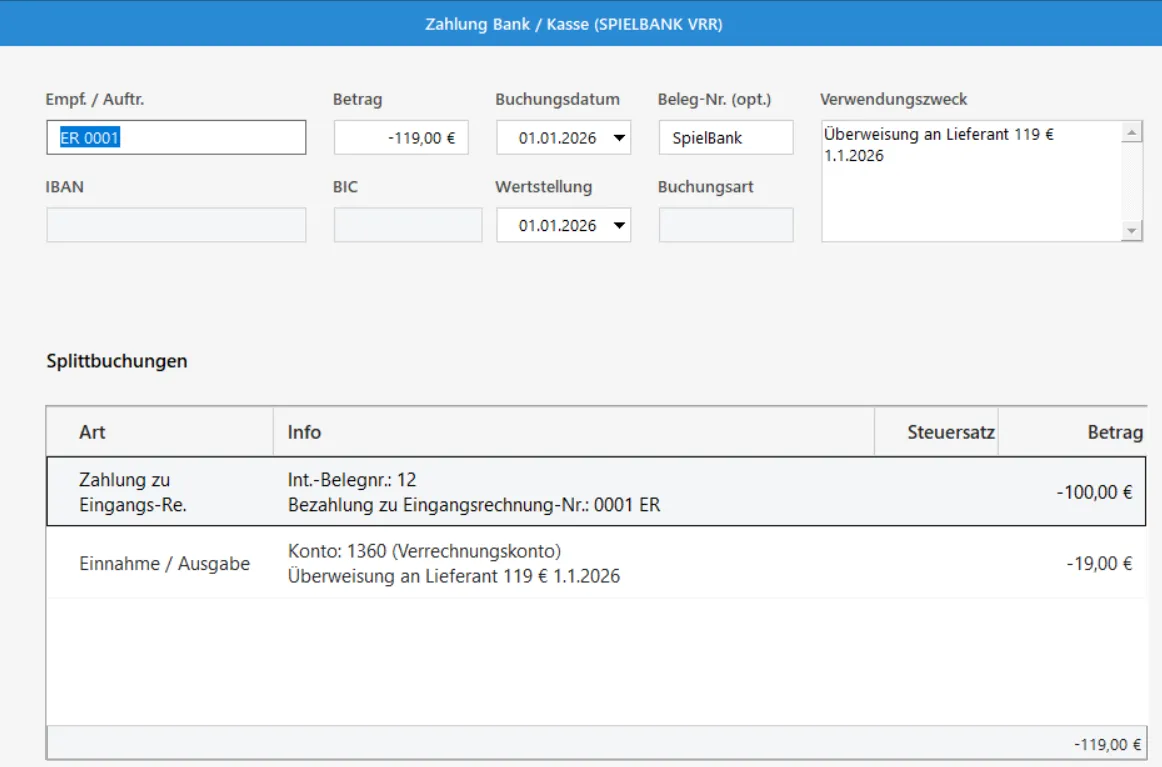The width and height of the screenshot is (1162, 767).
Task: Click the Beleg-Nr. field containing SpielBank
Action: tap(725, 138)
